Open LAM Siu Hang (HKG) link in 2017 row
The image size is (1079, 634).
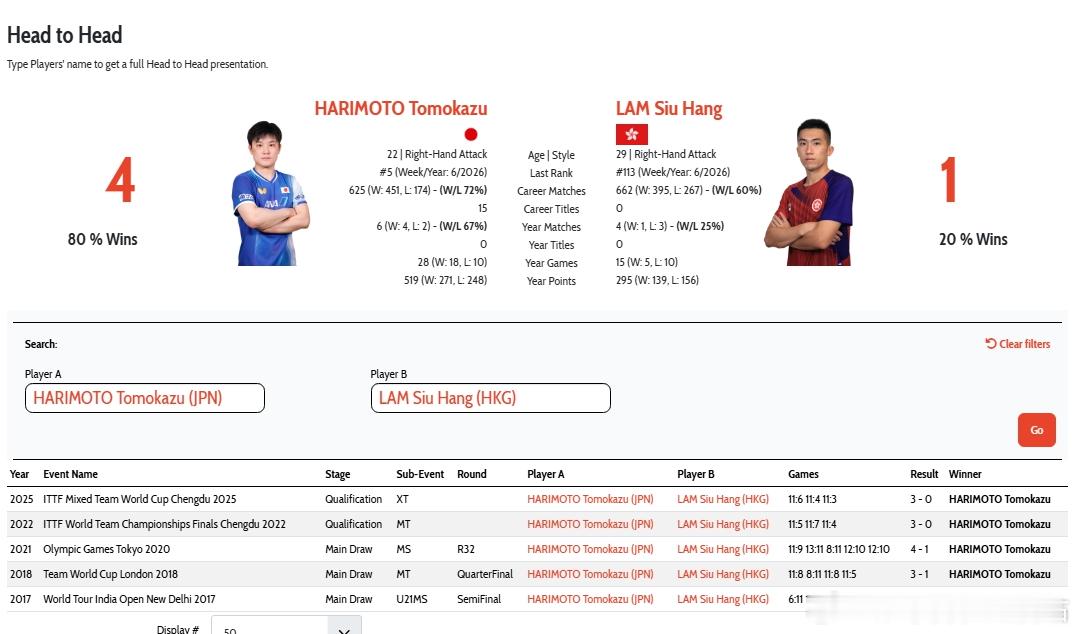click(723, 599)
